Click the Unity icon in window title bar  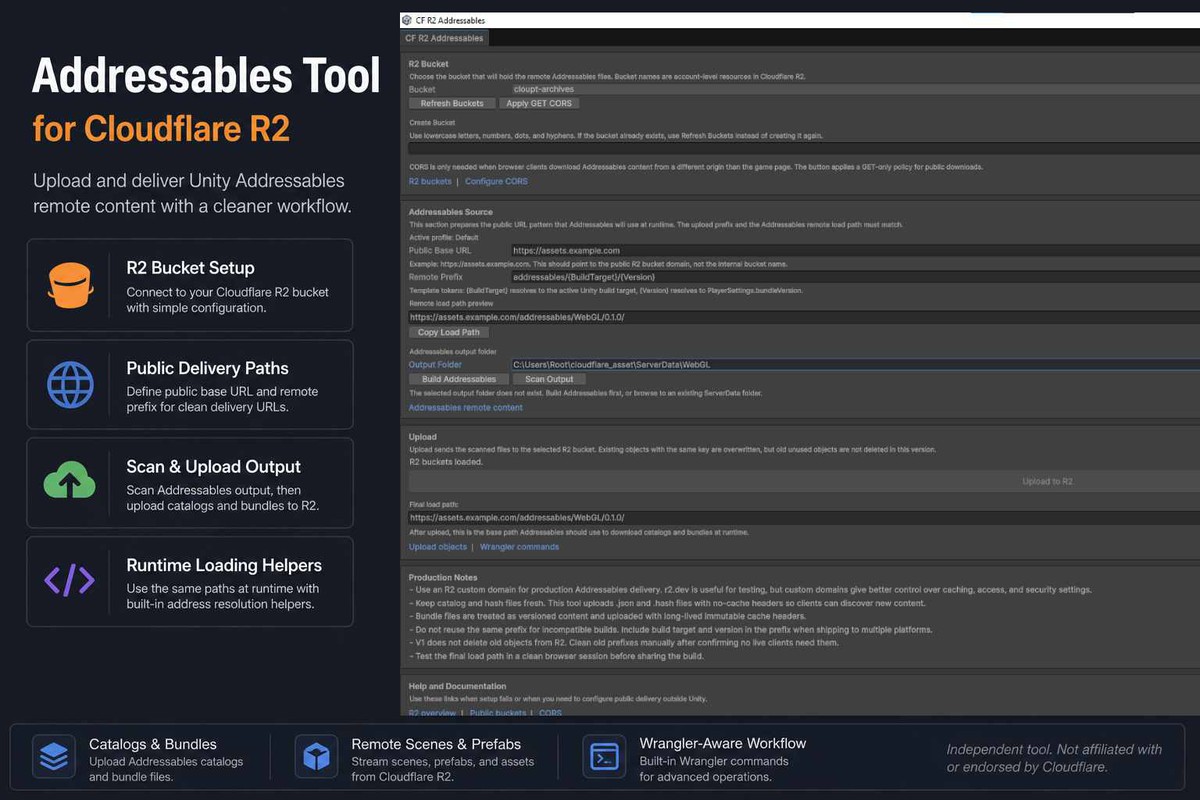pos(407,20)
